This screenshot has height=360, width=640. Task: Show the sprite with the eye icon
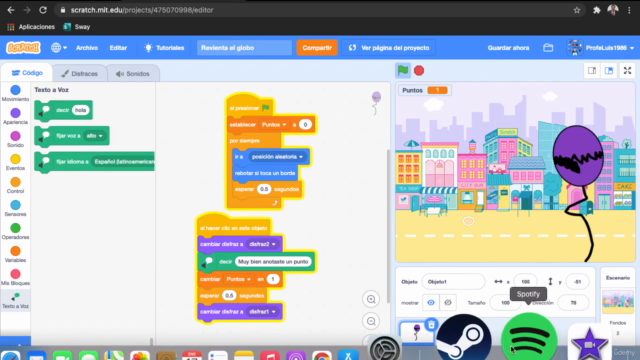[431, 303]
